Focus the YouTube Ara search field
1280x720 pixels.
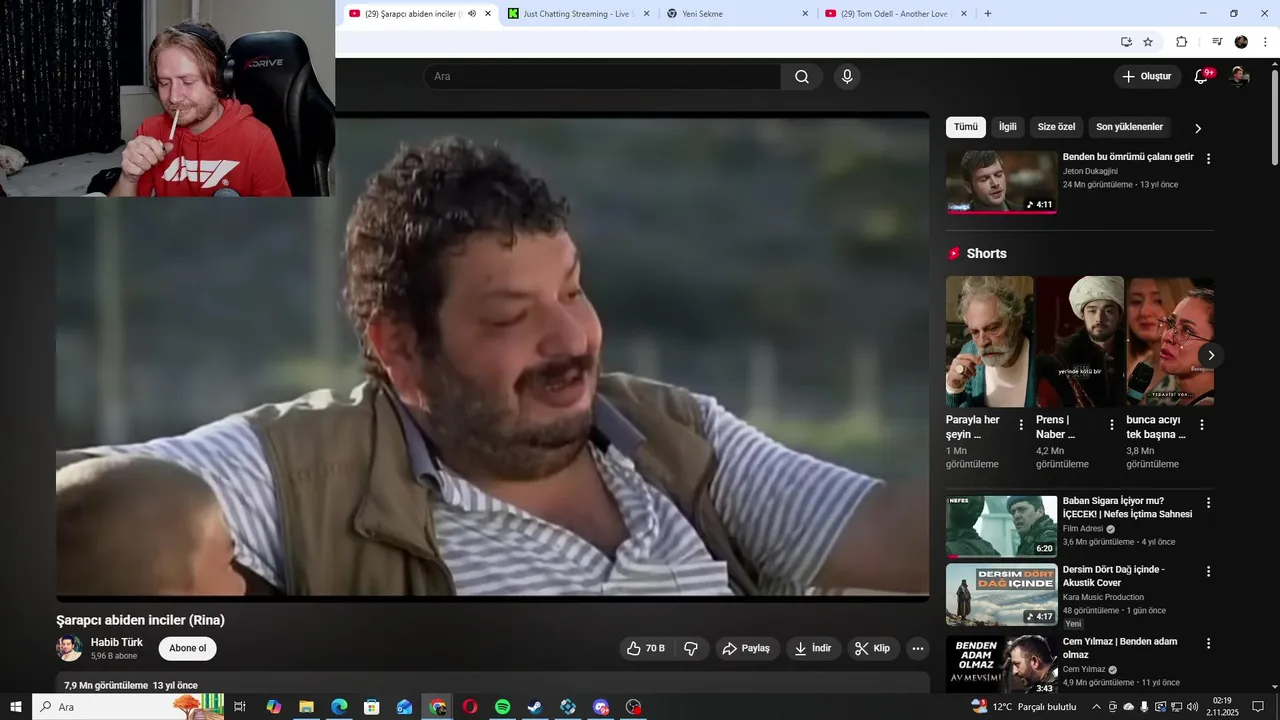click(x=603, y=77)
